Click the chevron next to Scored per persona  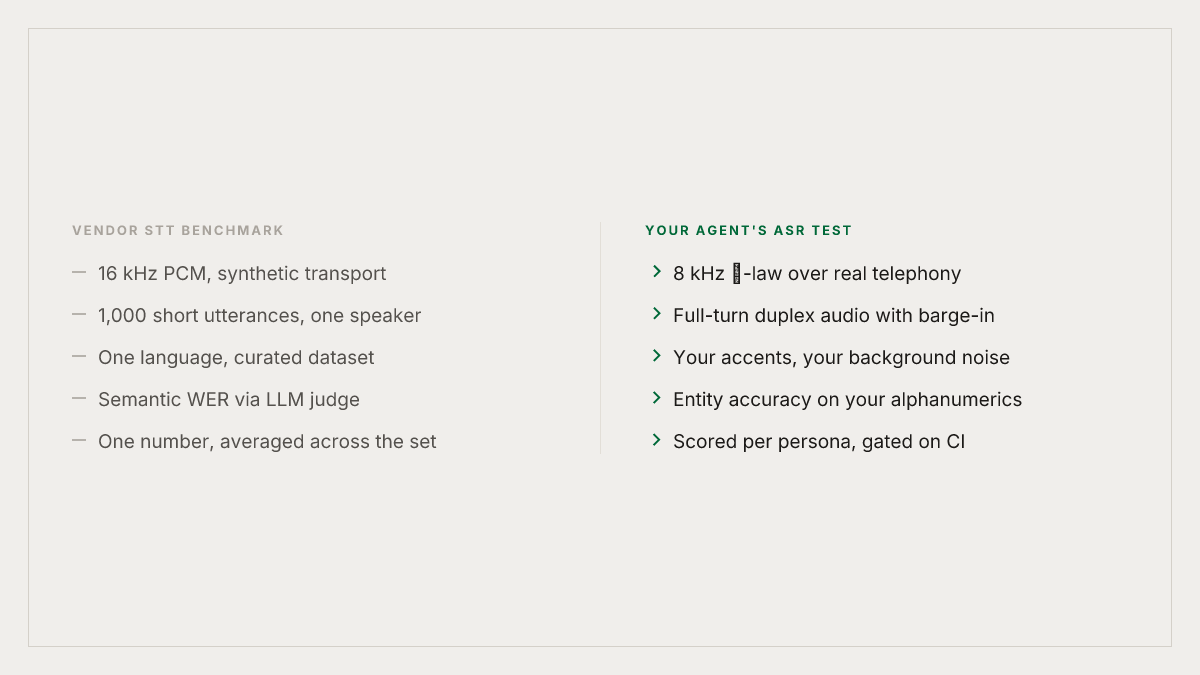point(657,440)
